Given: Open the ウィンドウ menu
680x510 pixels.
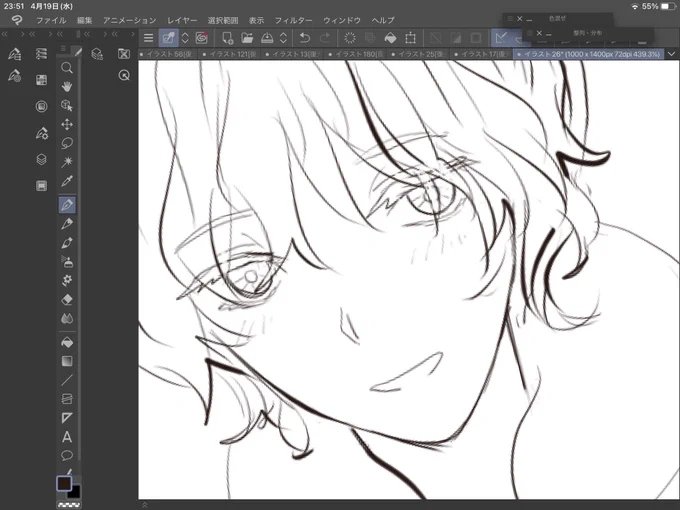Looking at the screenshot, I should point(342,20).
